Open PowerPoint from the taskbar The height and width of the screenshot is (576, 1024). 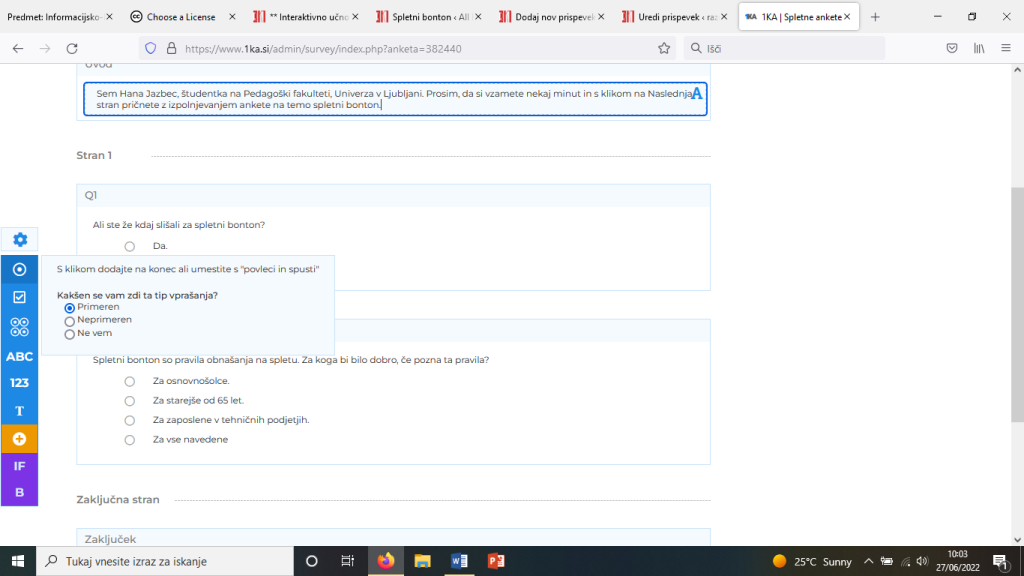click(496, 561)
